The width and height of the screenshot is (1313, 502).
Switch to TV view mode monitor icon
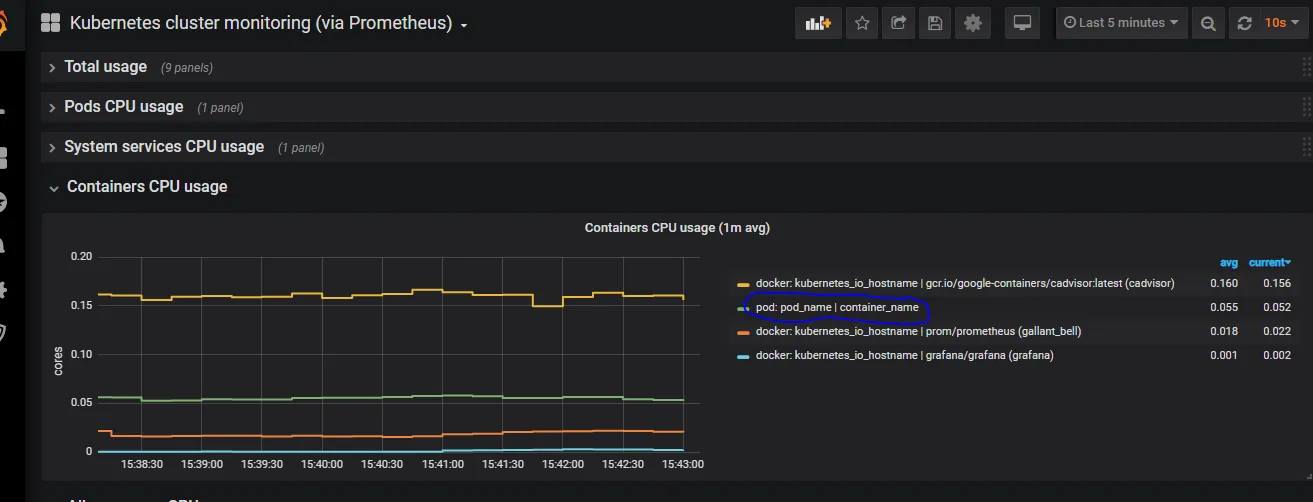[x=1022, y=23]
